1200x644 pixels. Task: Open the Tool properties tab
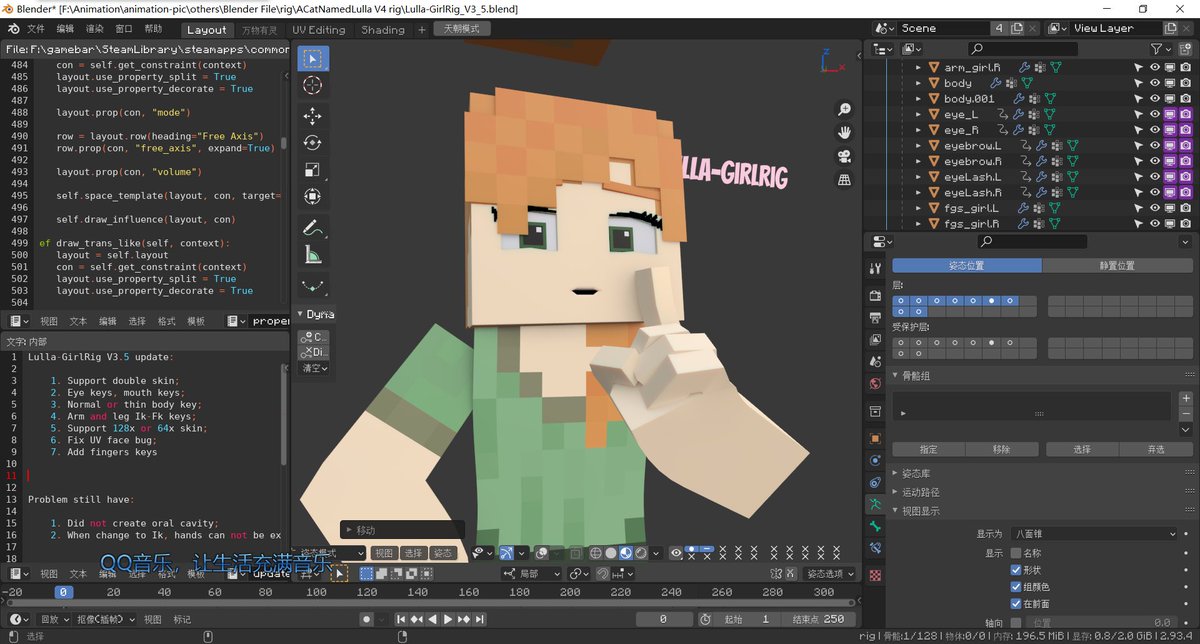coord(875,268)
